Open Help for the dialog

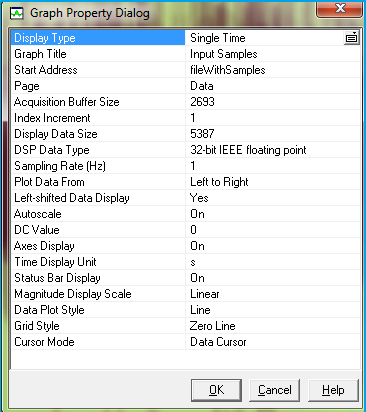coord(333,390)
